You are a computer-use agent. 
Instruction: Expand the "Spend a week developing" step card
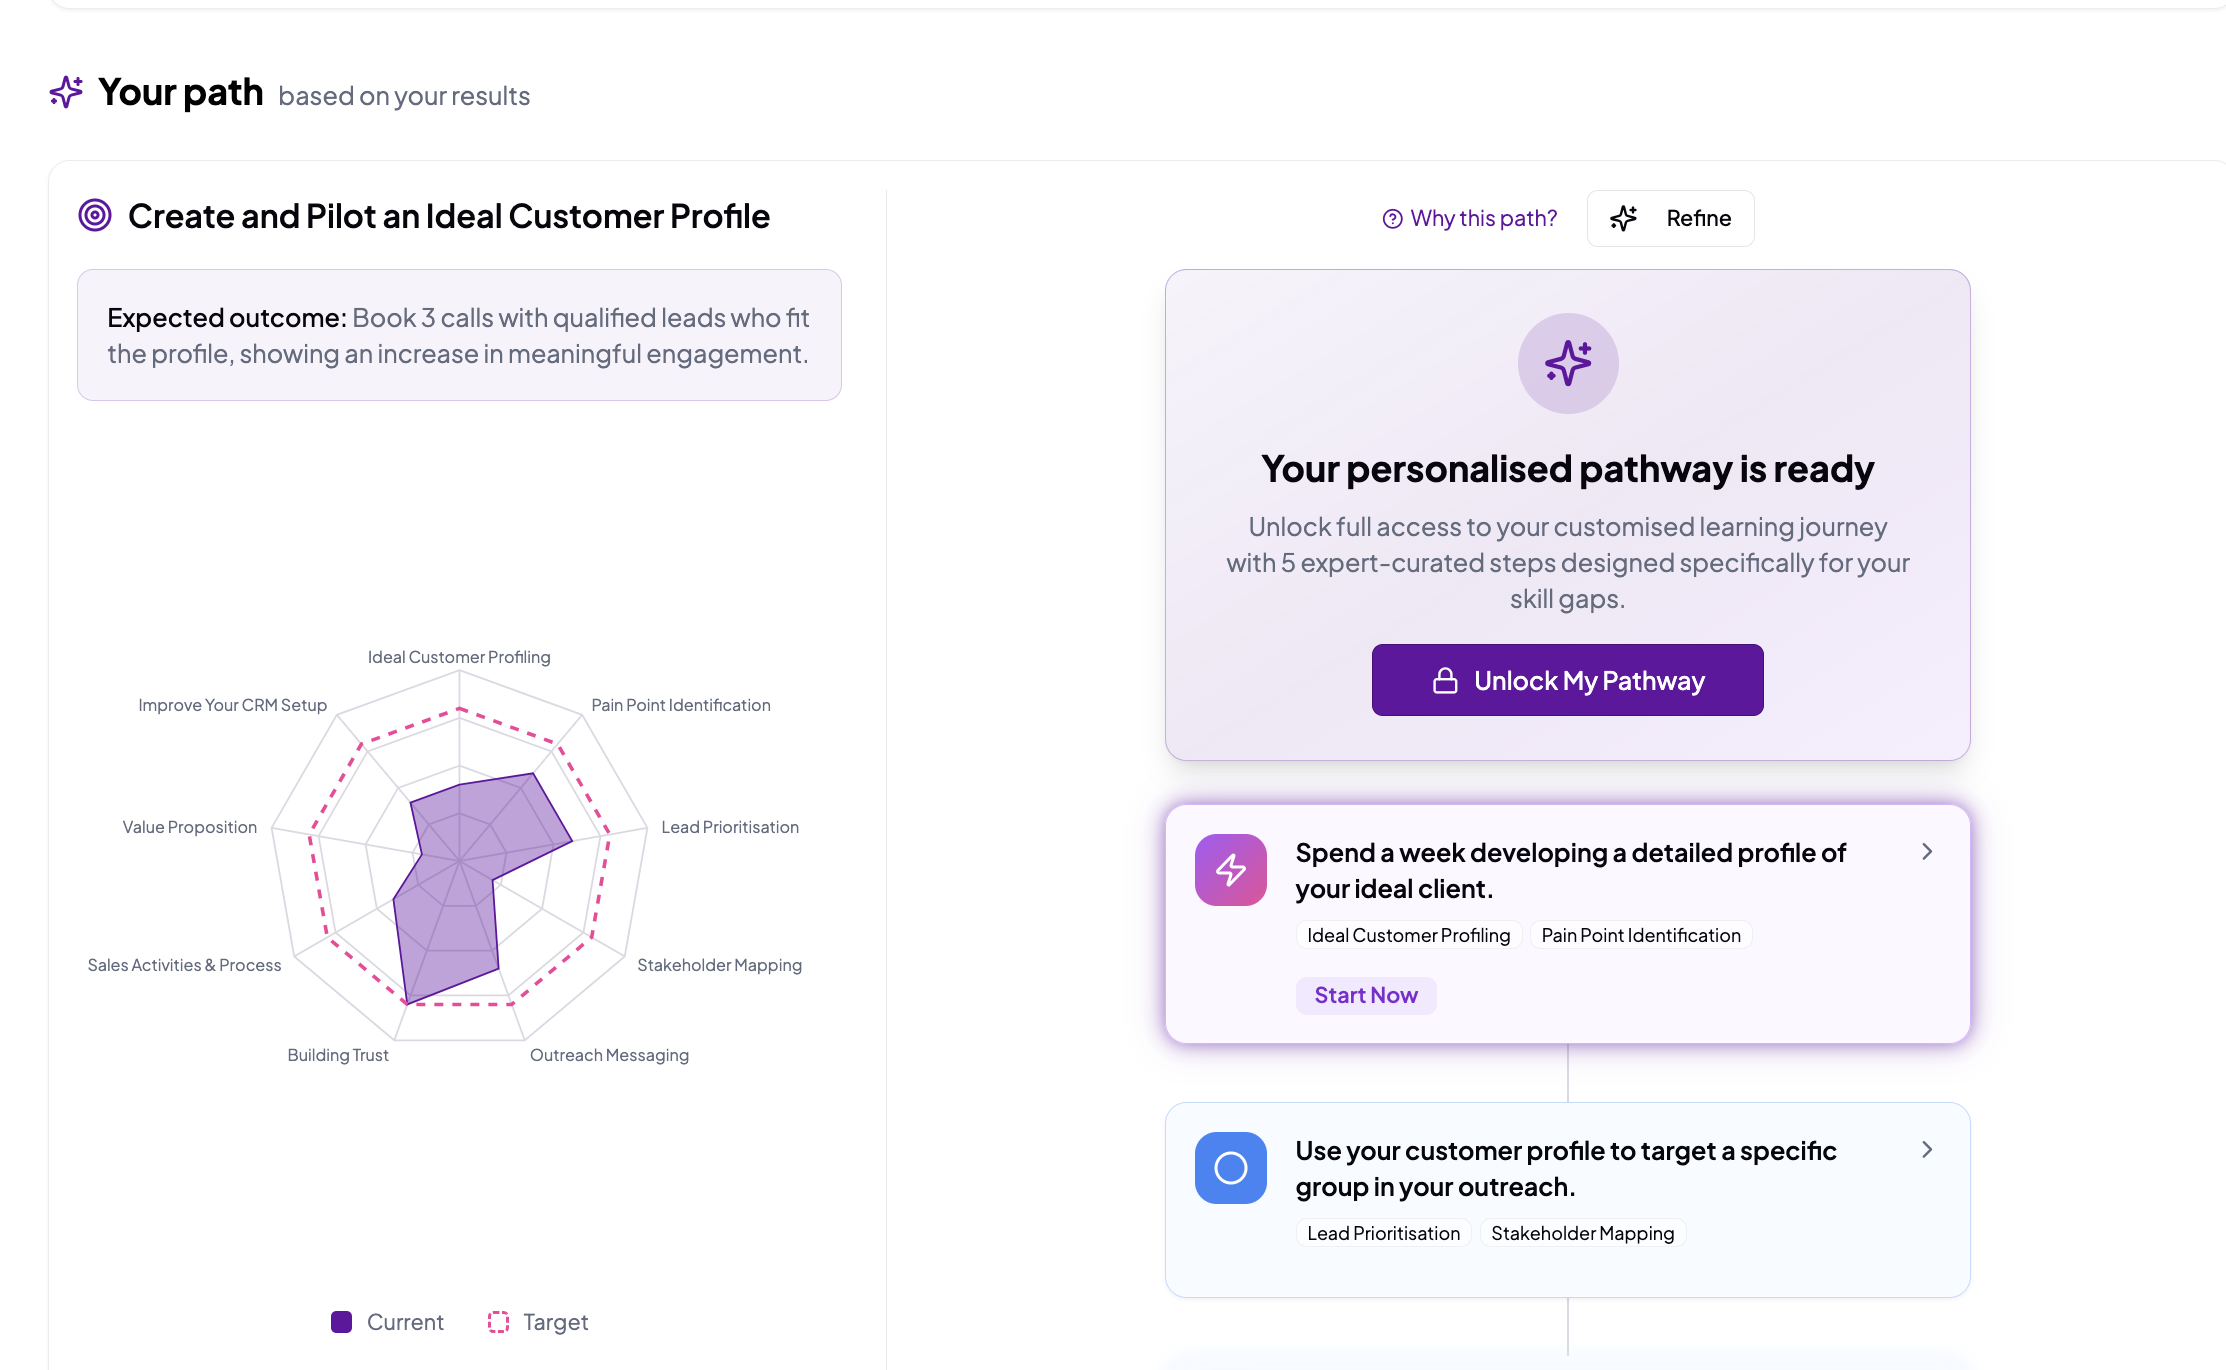[x=1927, y=852]
